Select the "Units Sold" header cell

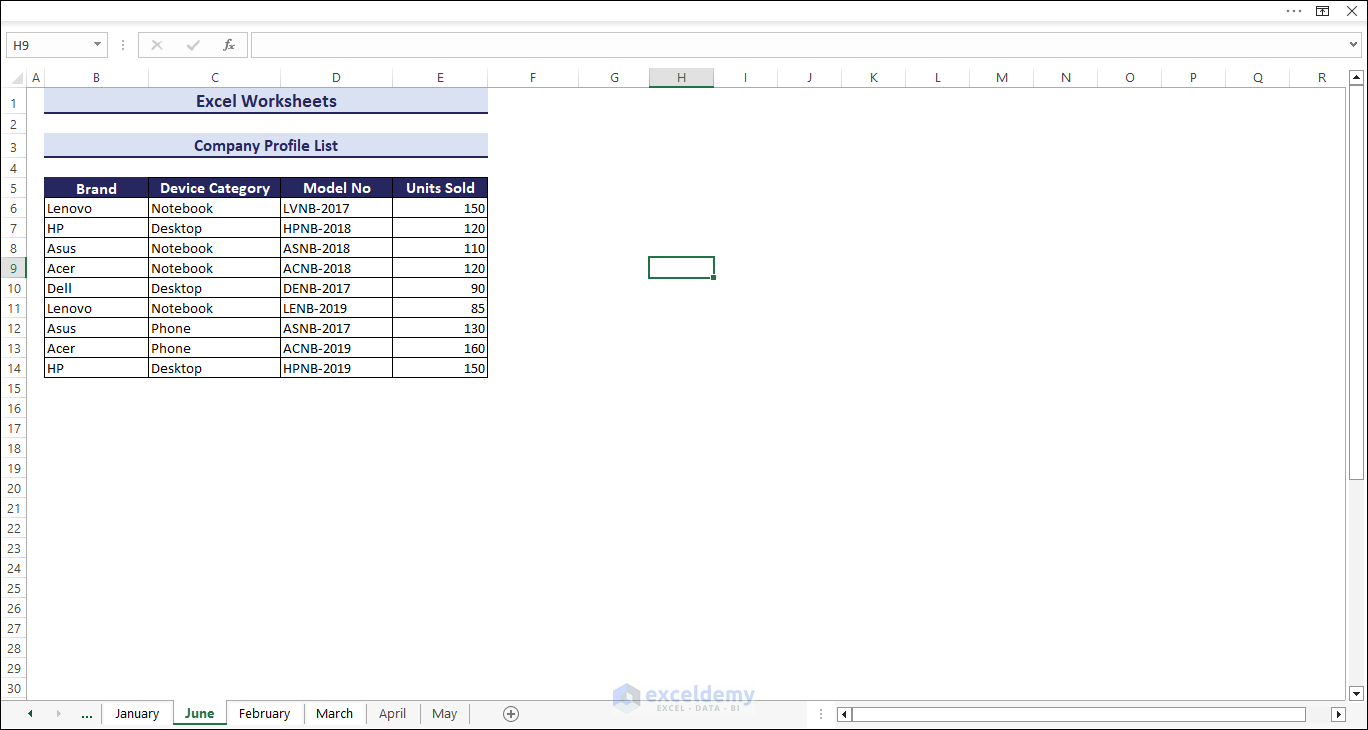pyautogui.click(x=440, y=188)
